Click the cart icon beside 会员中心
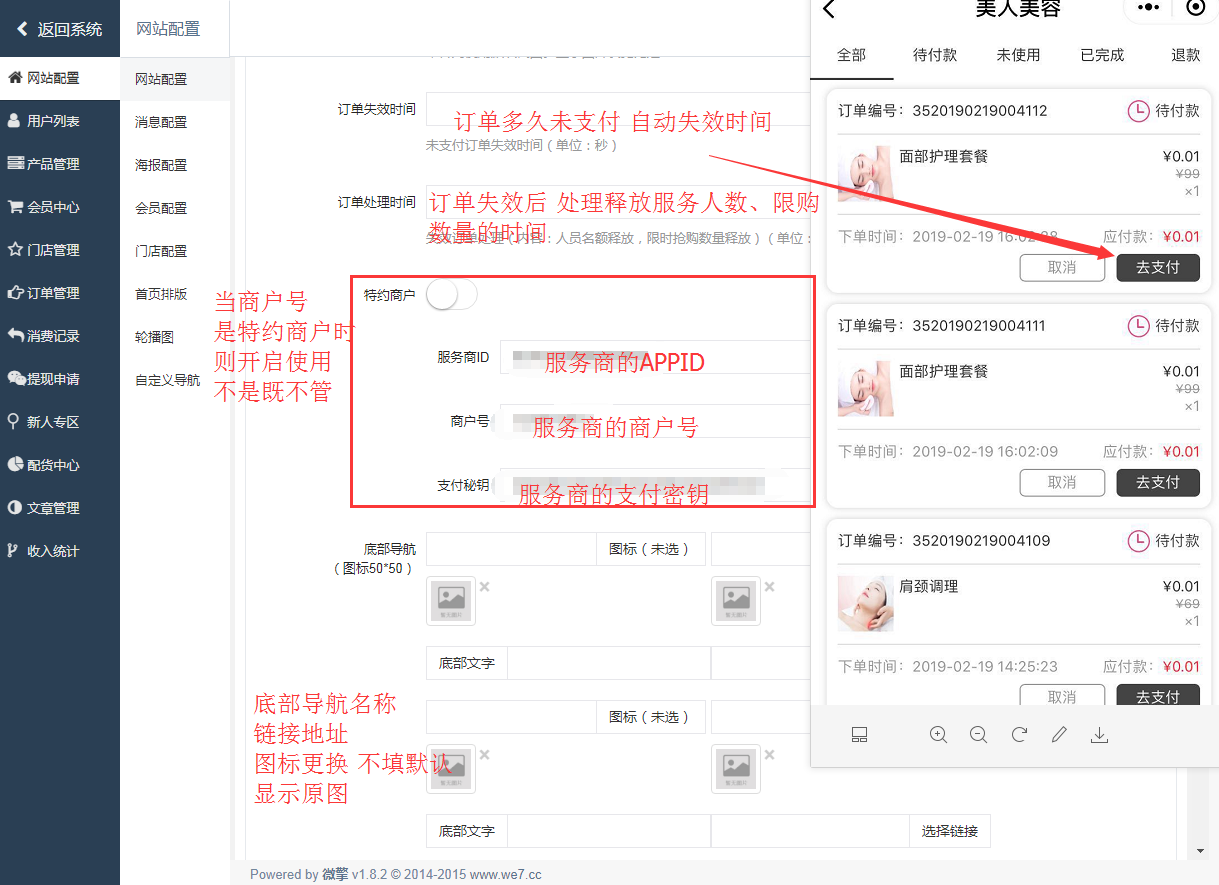Image resolution: width=1219 pixels, height=885 pixels. pos(15,206)
